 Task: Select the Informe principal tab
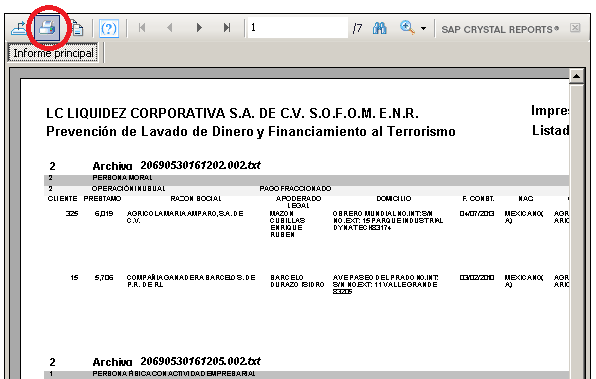pos(53,53)
